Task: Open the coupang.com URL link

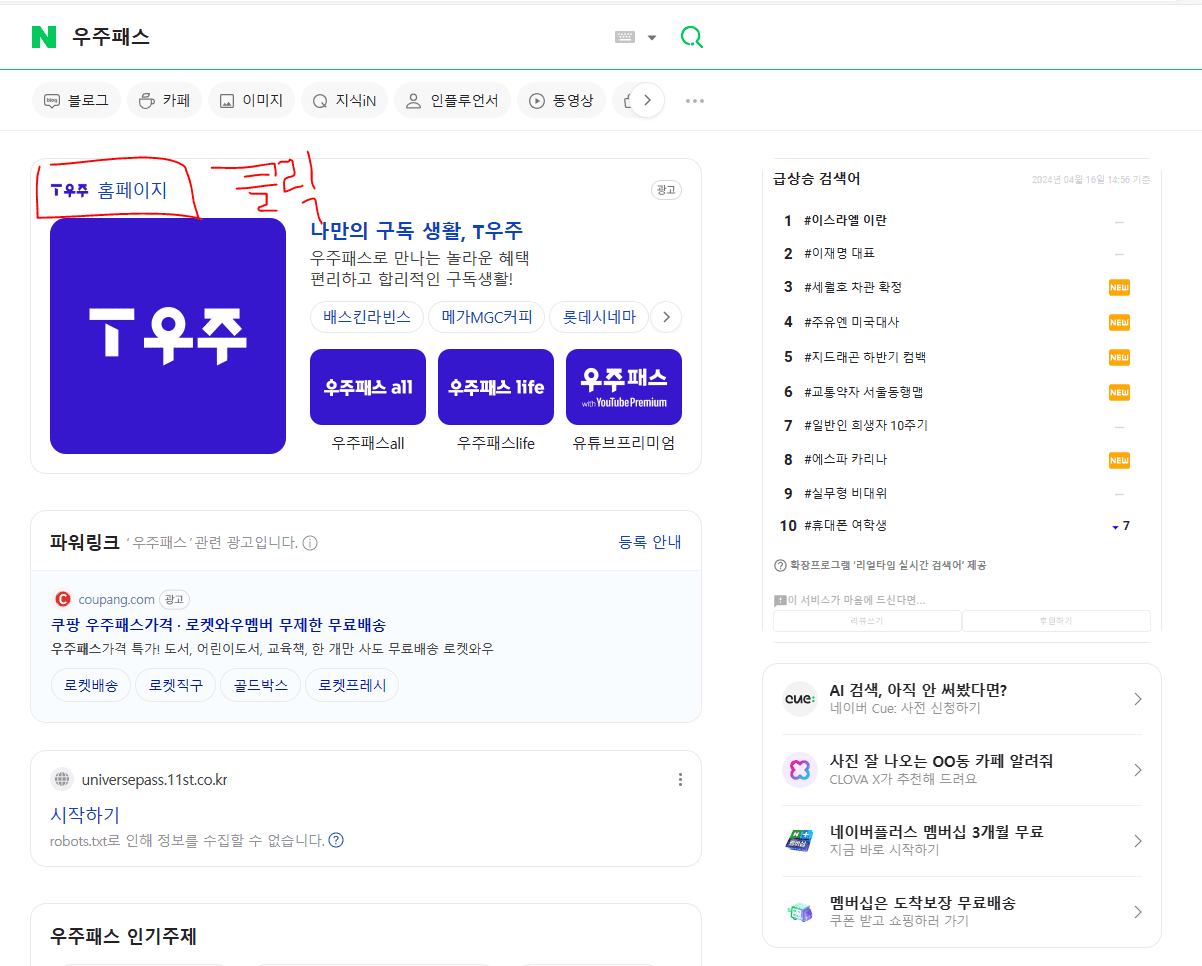Action: 116,599
